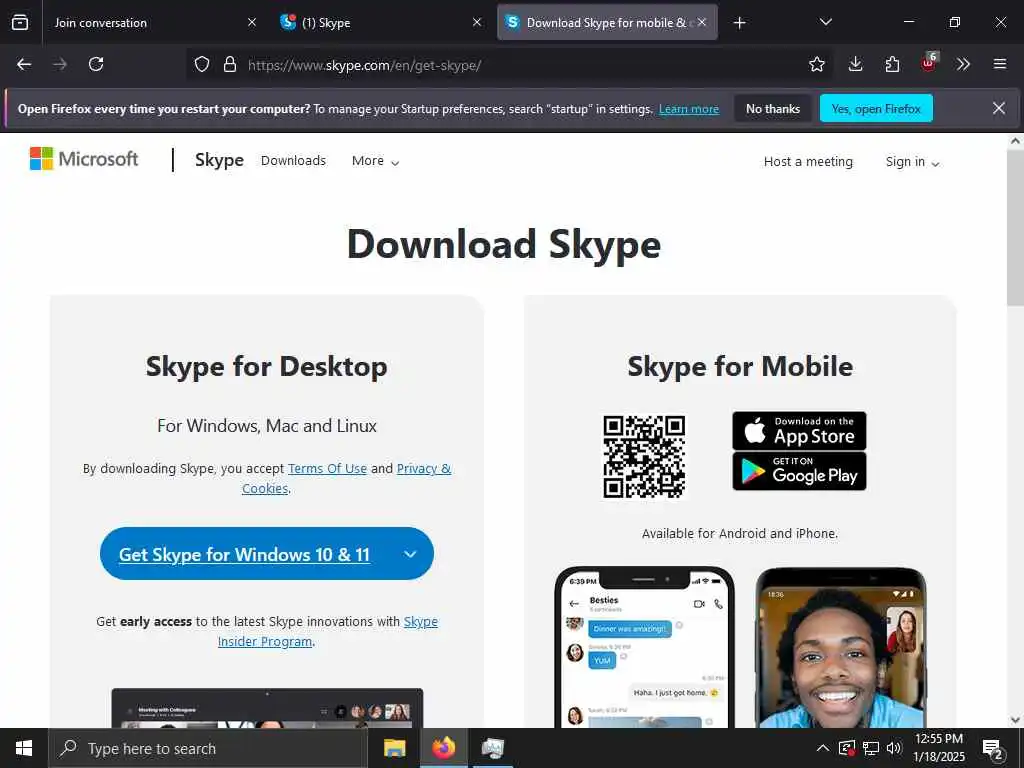Open uBlock Origin extension icon
The image size is (1024, 768).
[x=929, y=63]
